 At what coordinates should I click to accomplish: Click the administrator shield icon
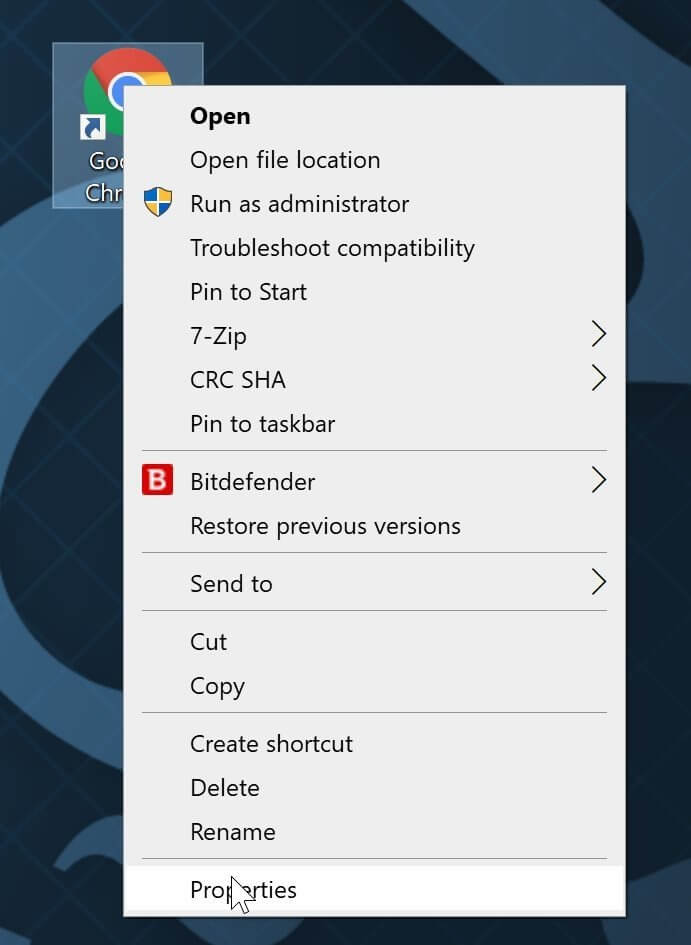coord(157,203)
